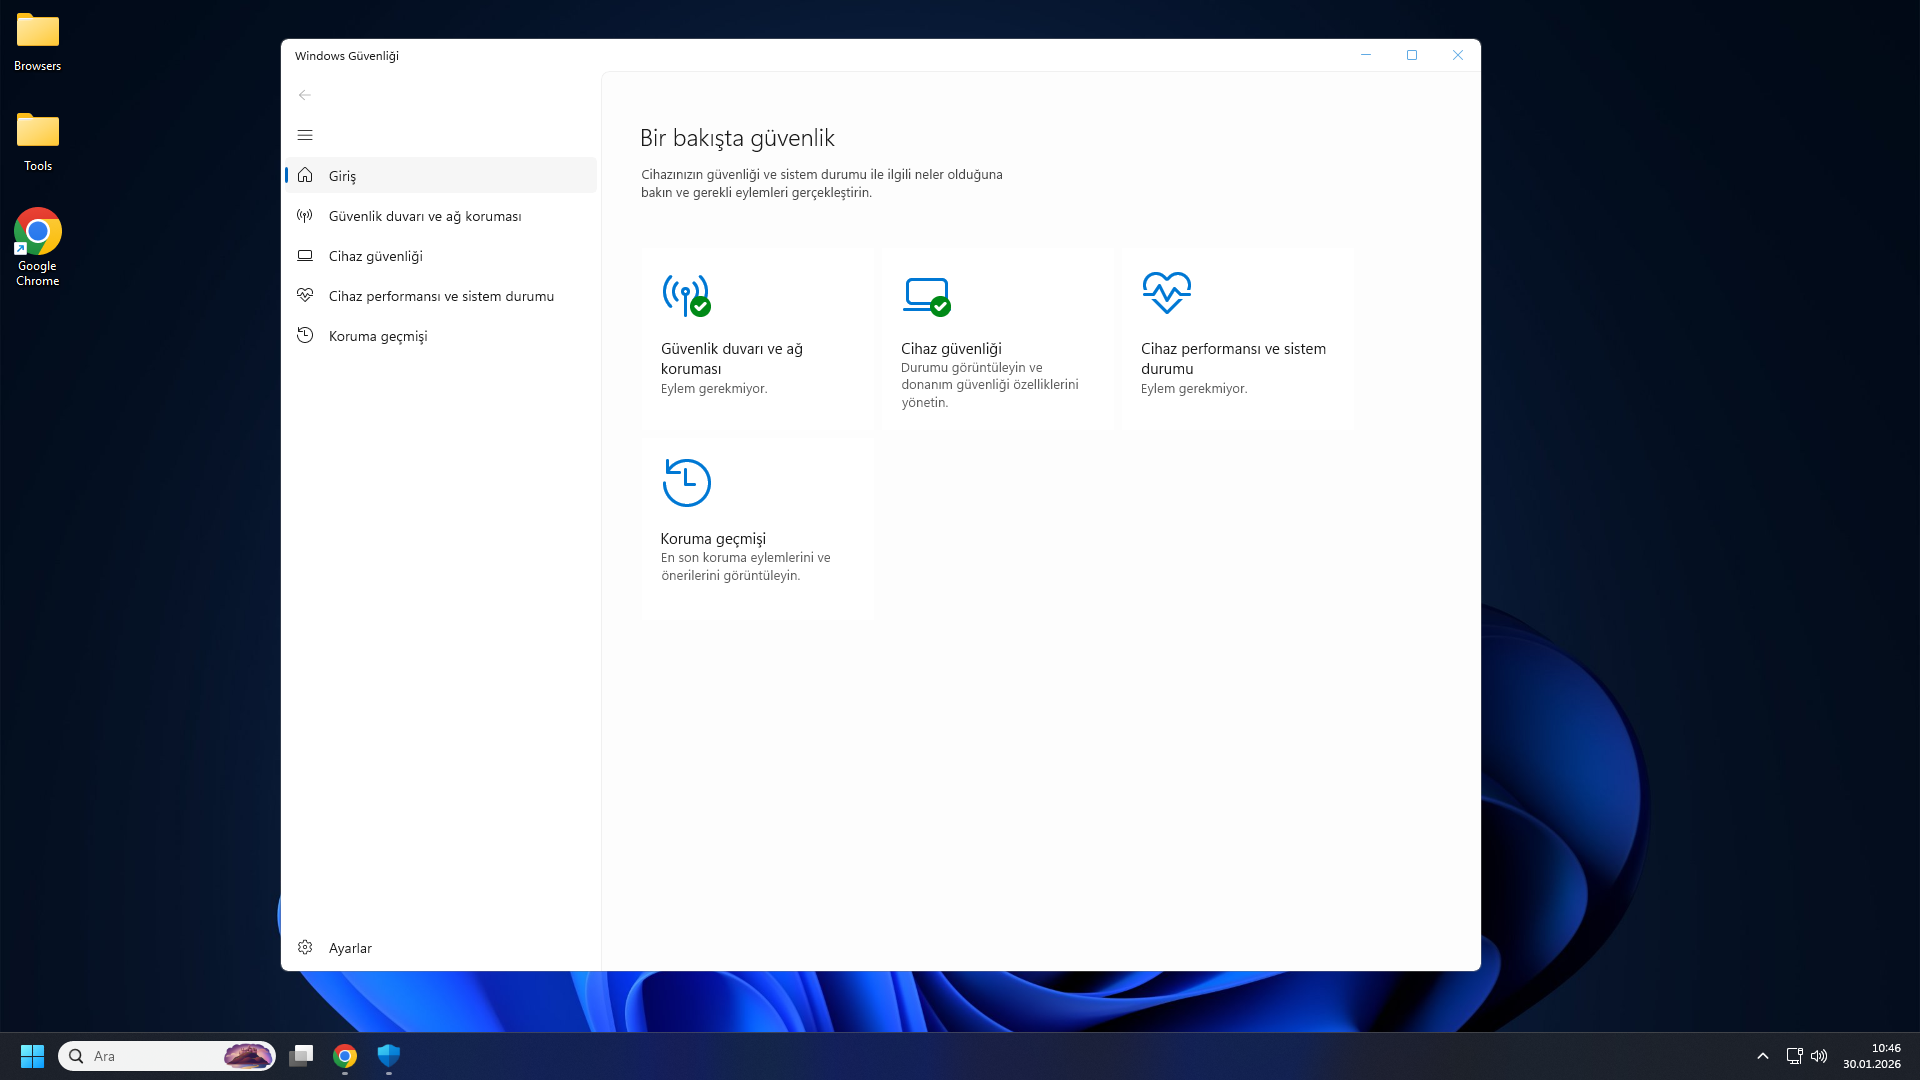This screenshot has width=1920, height=1080.
Task: Open Cihaz güvenliği in the sidebar
Action: point(441,255)
